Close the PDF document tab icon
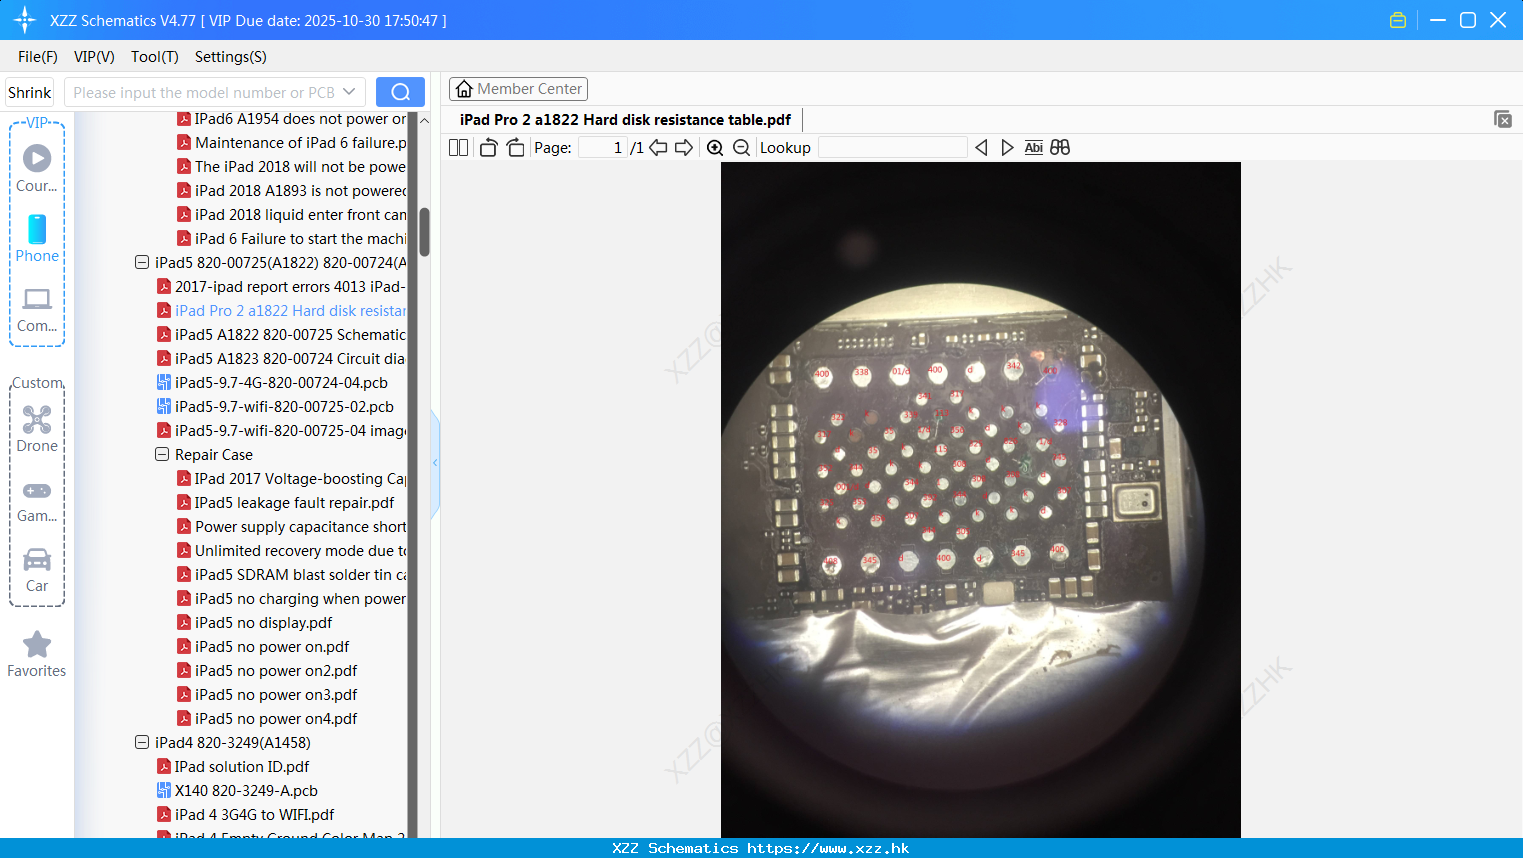 tap(1503, 119)
